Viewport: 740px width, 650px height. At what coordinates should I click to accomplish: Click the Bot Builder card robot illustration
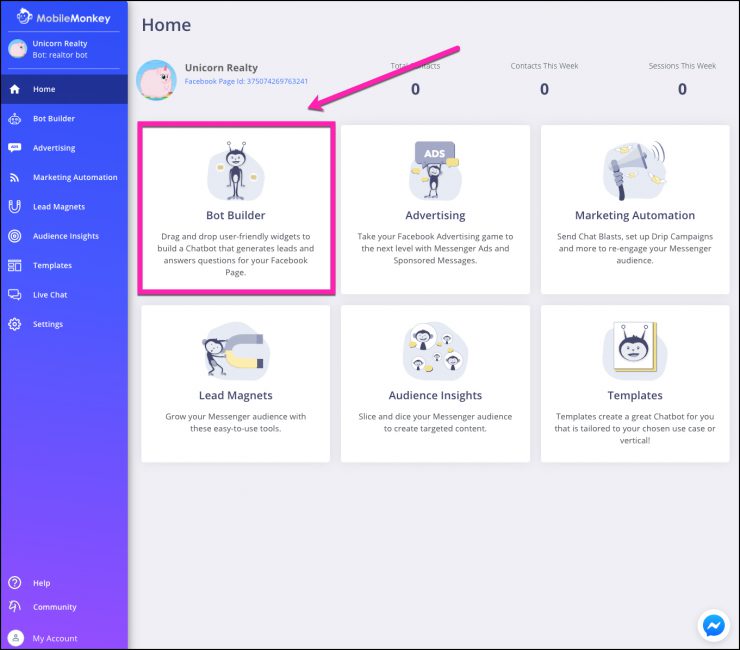pyautogui.click(x=235, y=170)
